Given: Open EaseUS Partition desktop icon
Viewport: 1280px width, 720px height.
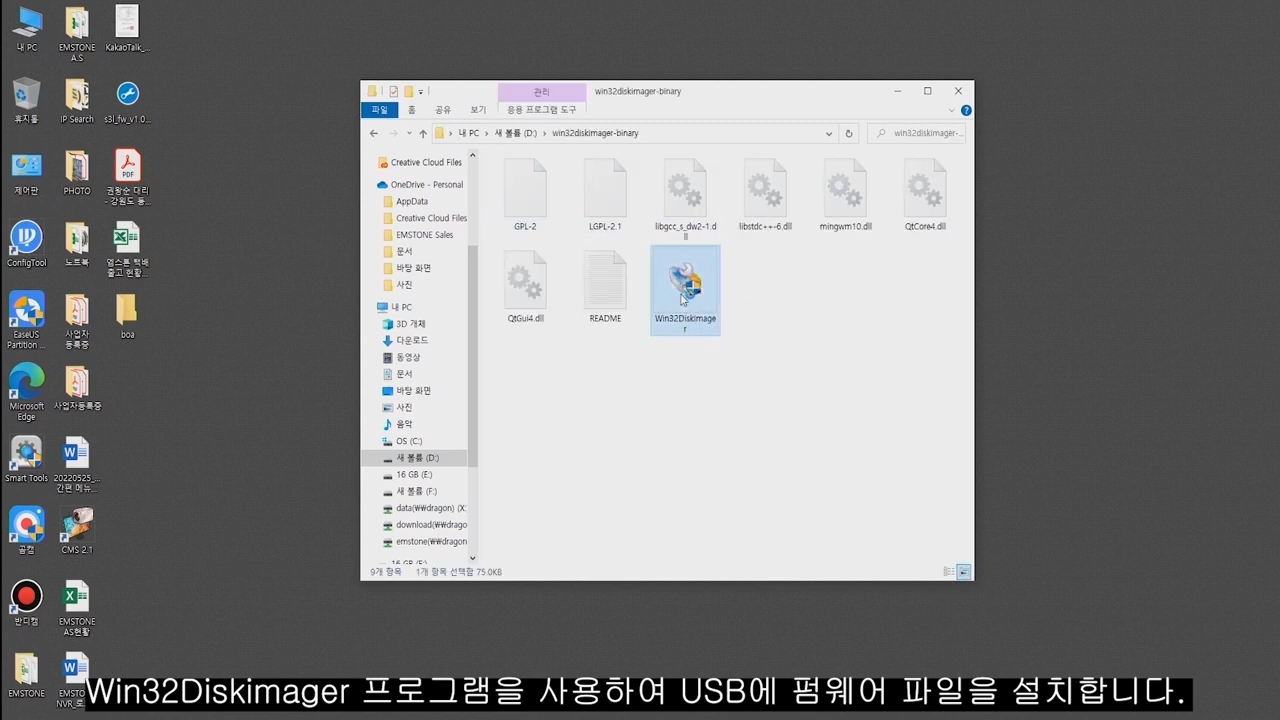Looking at the screenshot, I should point(27,321).
